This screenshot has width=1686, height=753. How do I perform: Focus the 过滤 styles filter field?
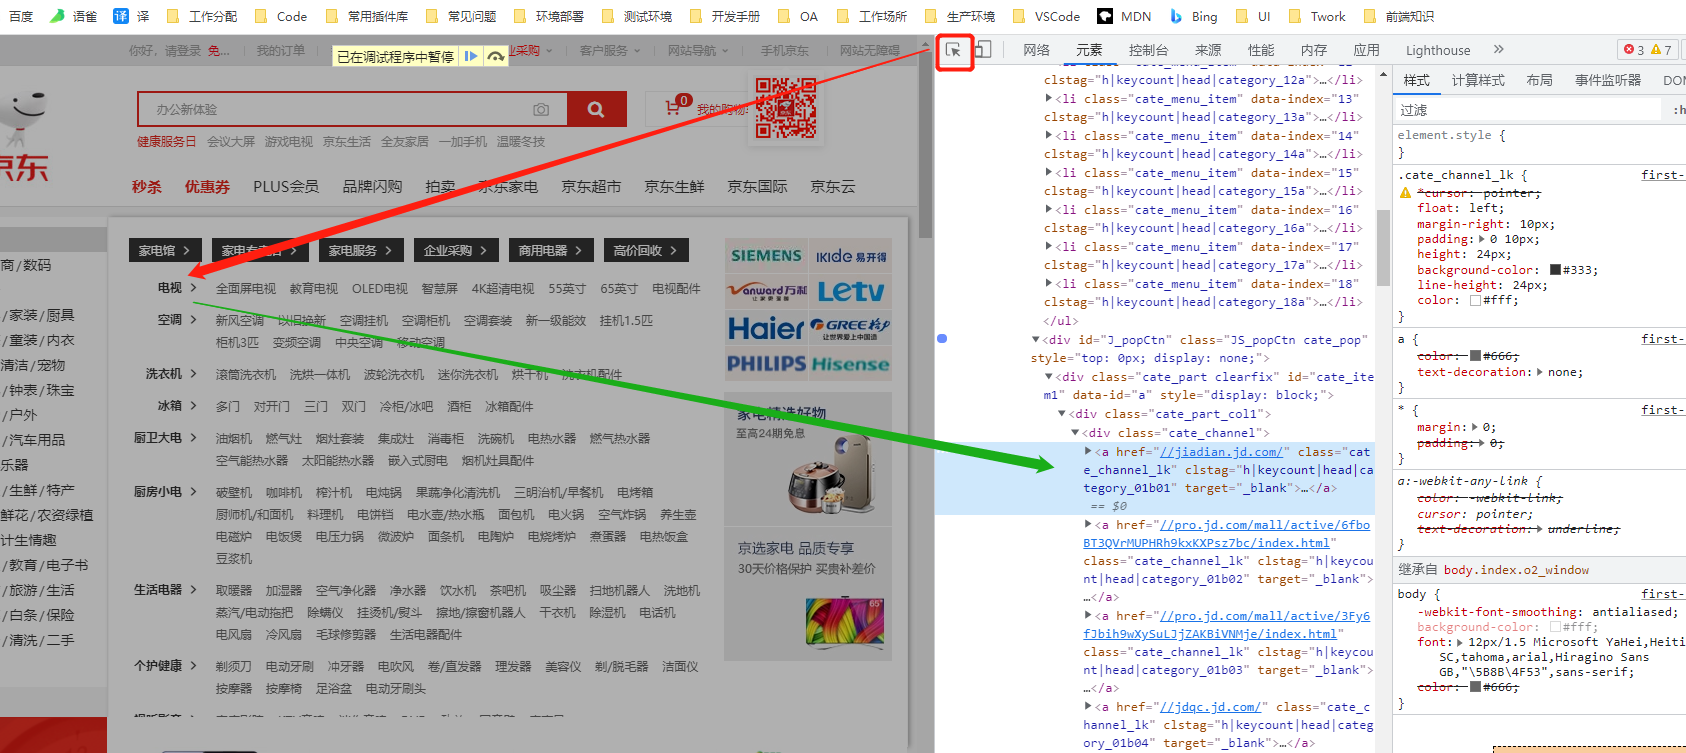point(1530,110)
